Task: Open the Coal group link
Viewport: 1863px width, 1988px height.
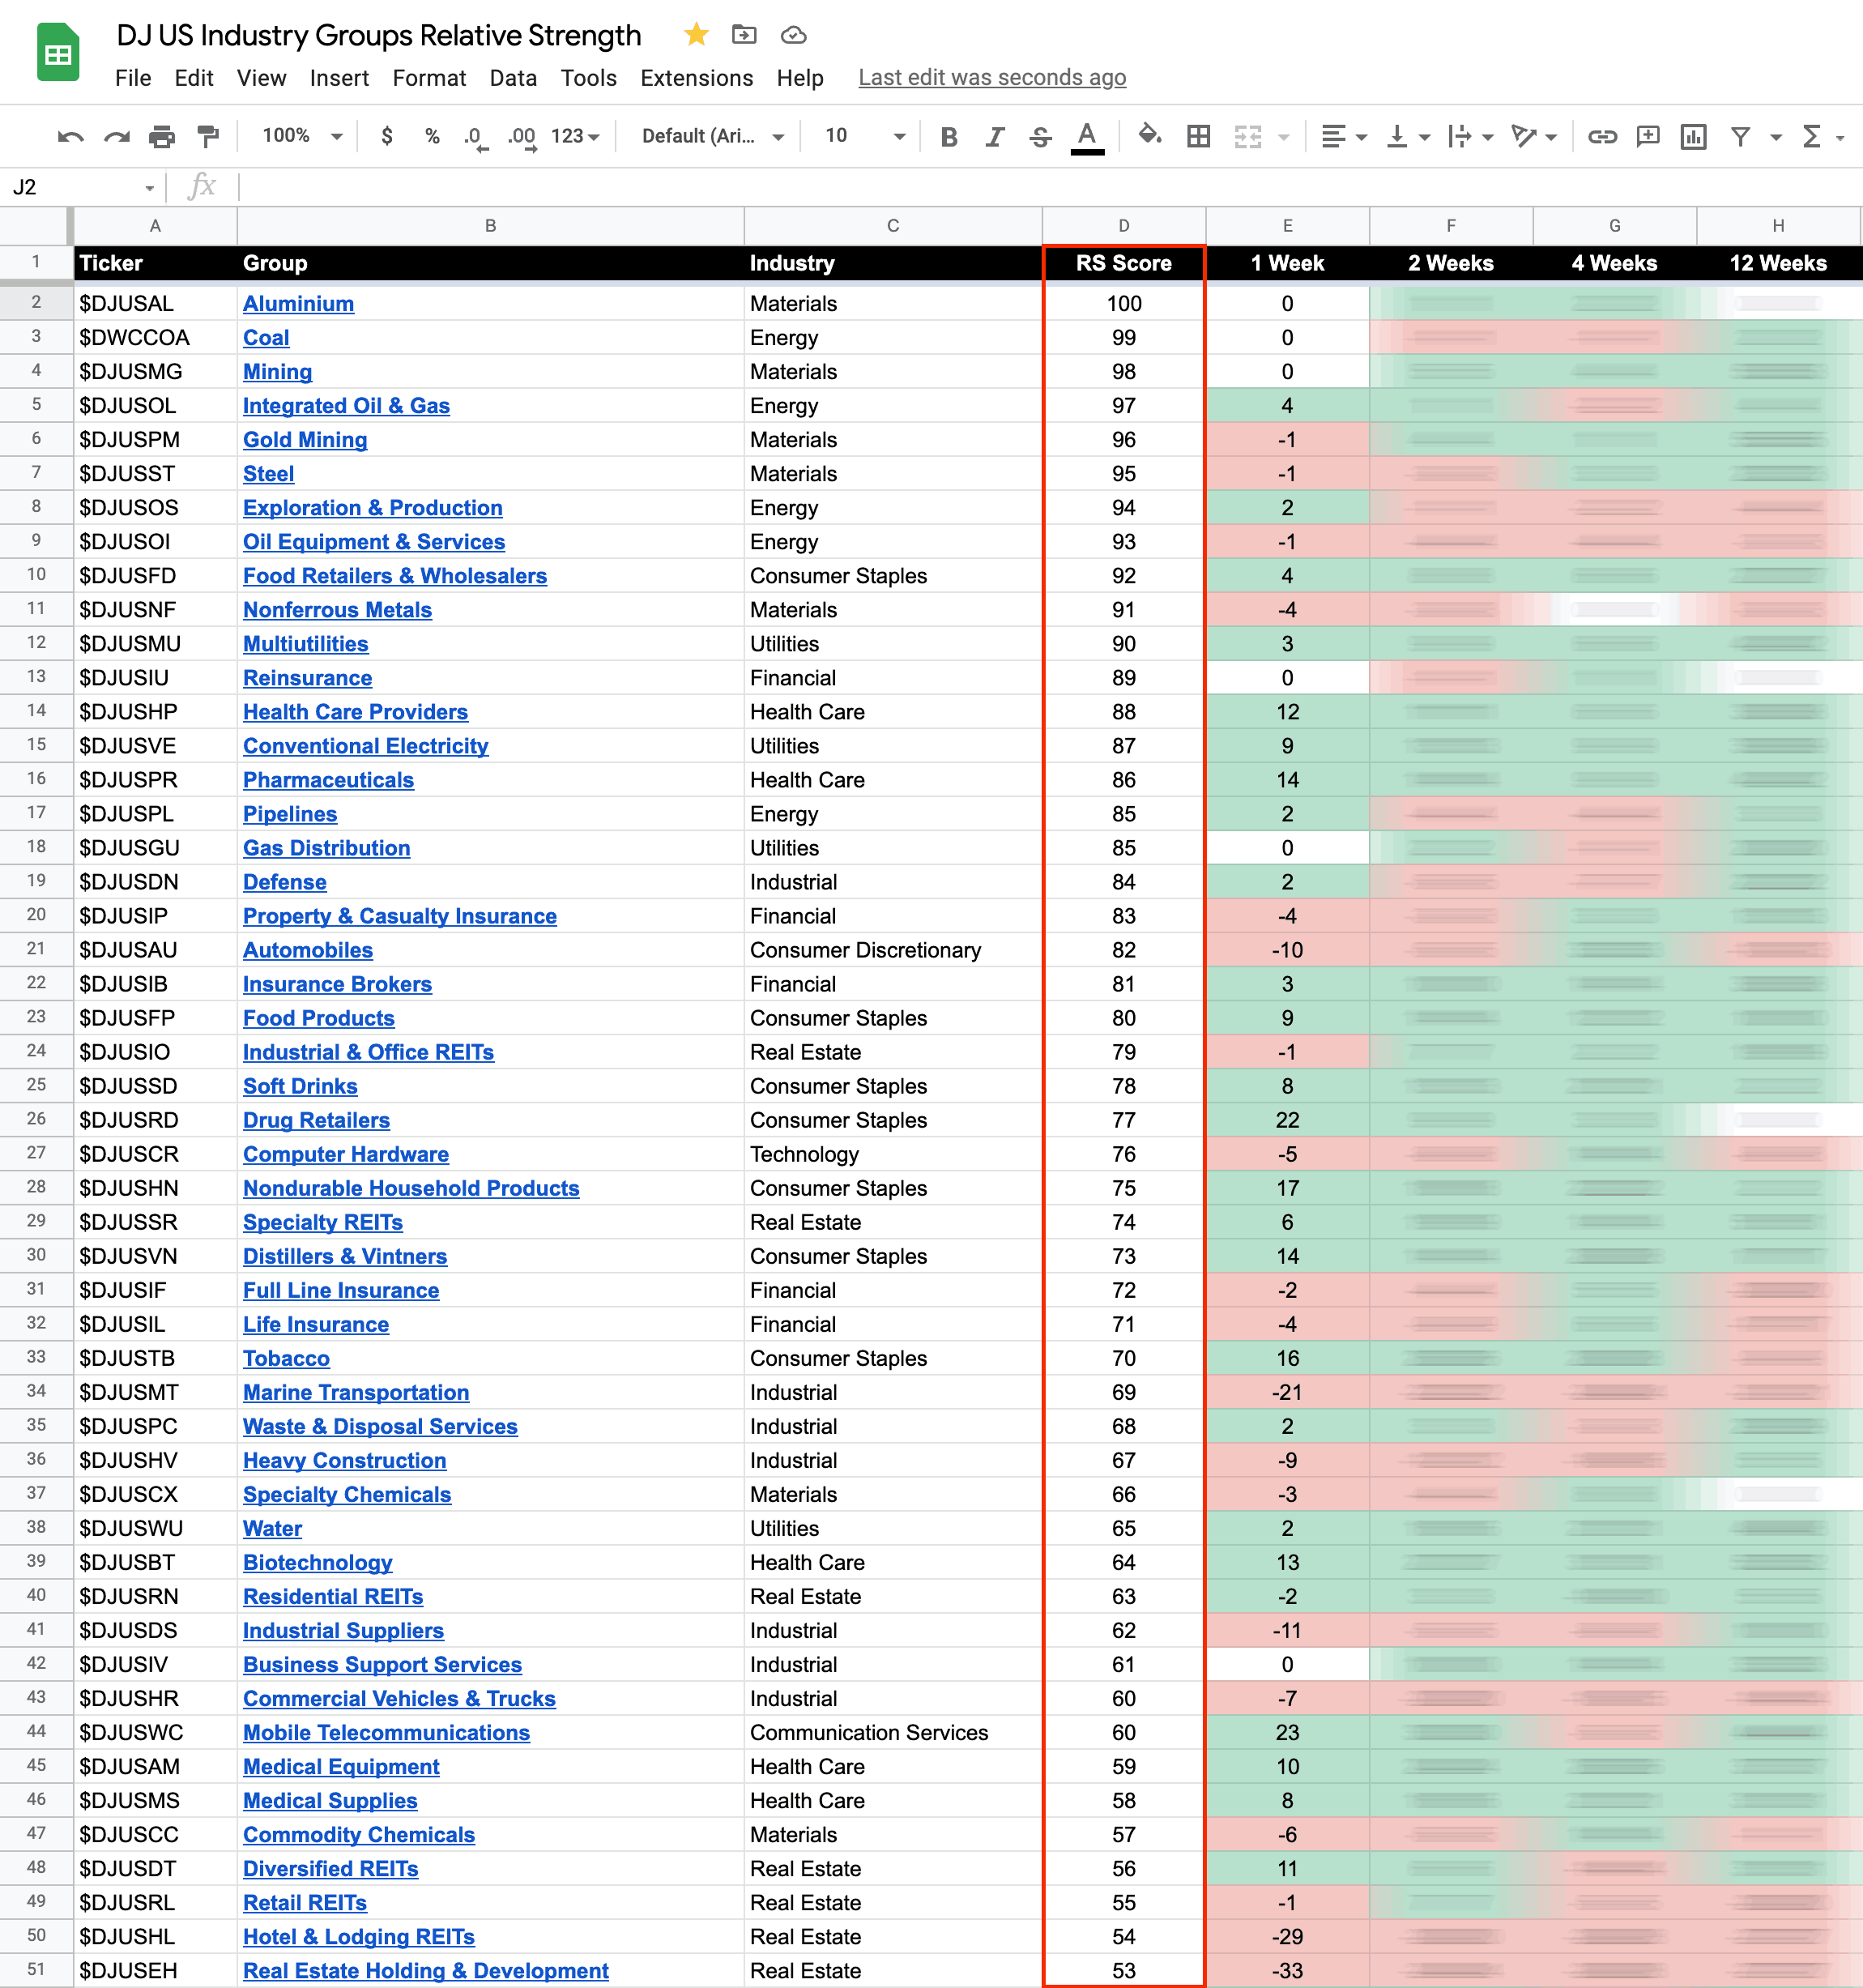Action: (266, 338)
